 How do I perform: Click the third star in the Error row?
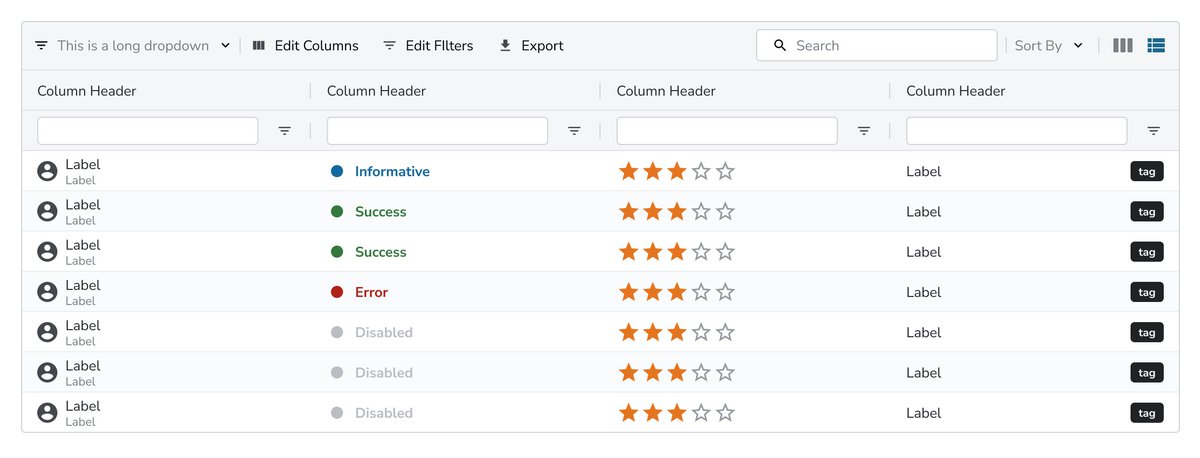coord(677,292)
